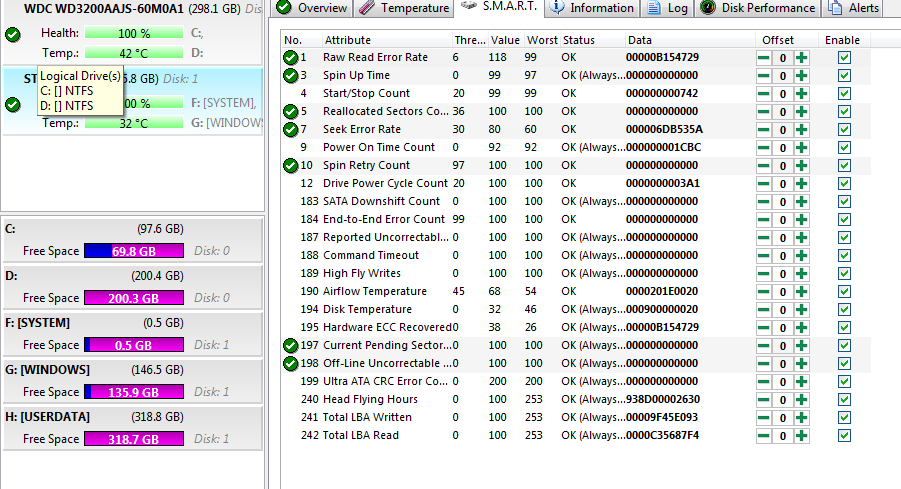
Task: Uncheck Enable for Start/Stop Count
Action: pyautogui.click(x=844, y=94)
